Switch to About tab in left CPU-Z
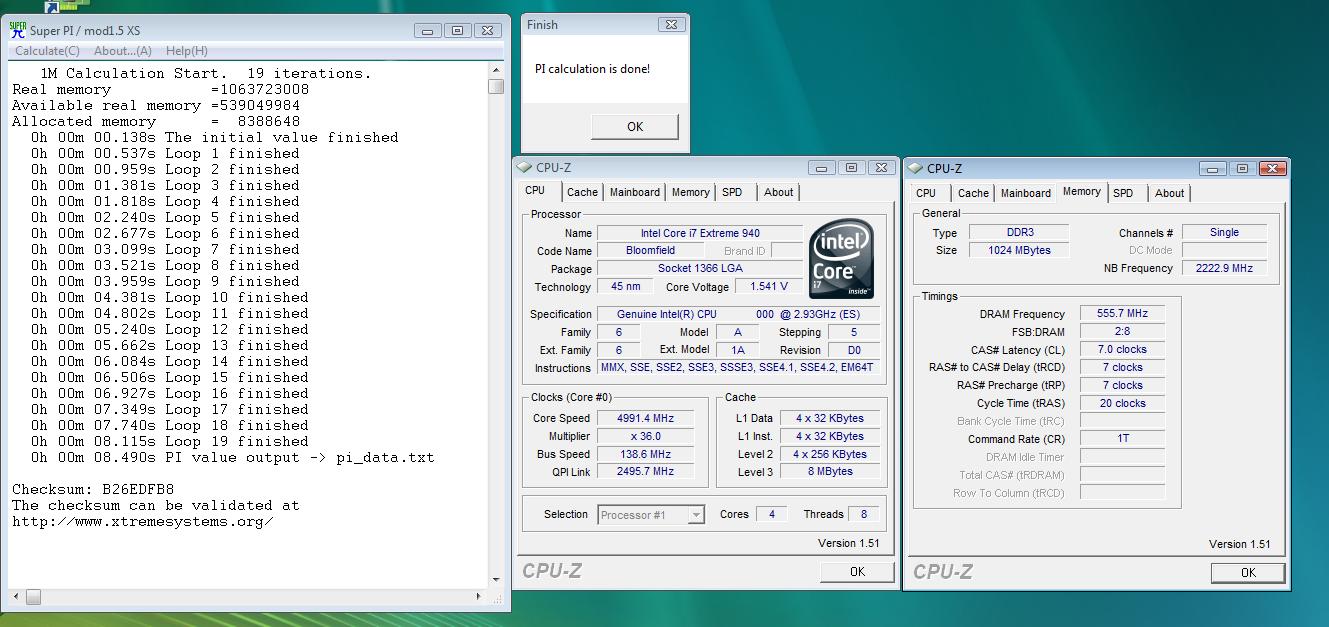The height and width of the screenshot is (627, 1329). tap(778, 192)
